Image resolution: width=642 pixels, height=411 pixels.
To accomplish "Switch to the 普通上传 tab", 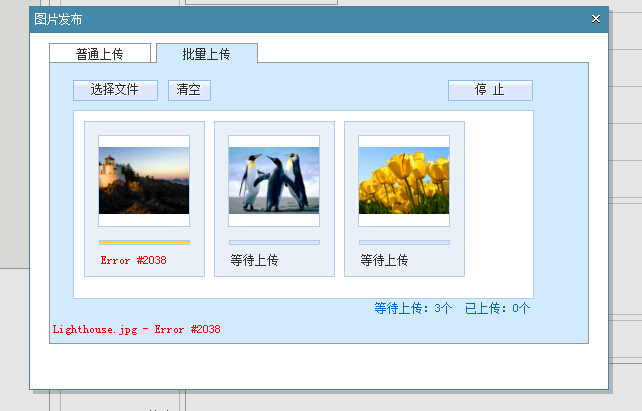I will click(100, 54).
